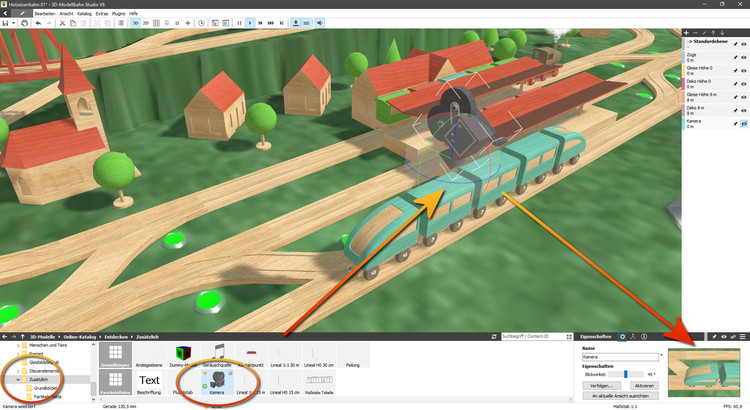Select the Geräuschquelle sound source model
750x410 pixels.
(217, 355)
